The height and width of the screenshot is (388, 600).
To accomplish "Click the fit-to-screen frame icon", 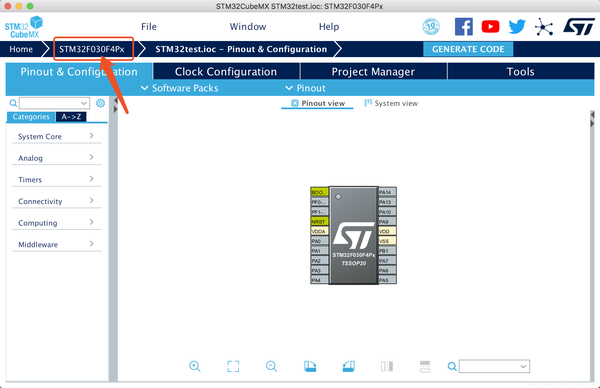I will tap(233, 366).
